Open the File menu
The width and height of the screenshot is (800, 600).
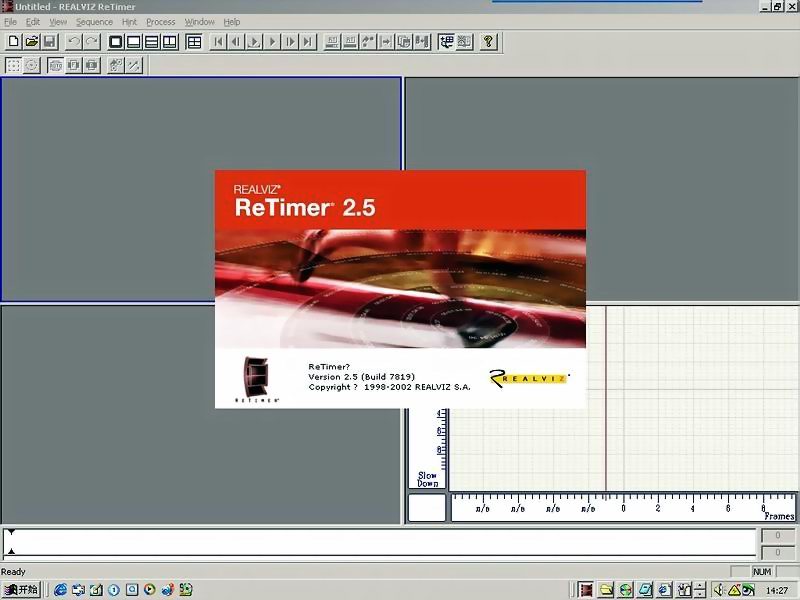[10, 22]
